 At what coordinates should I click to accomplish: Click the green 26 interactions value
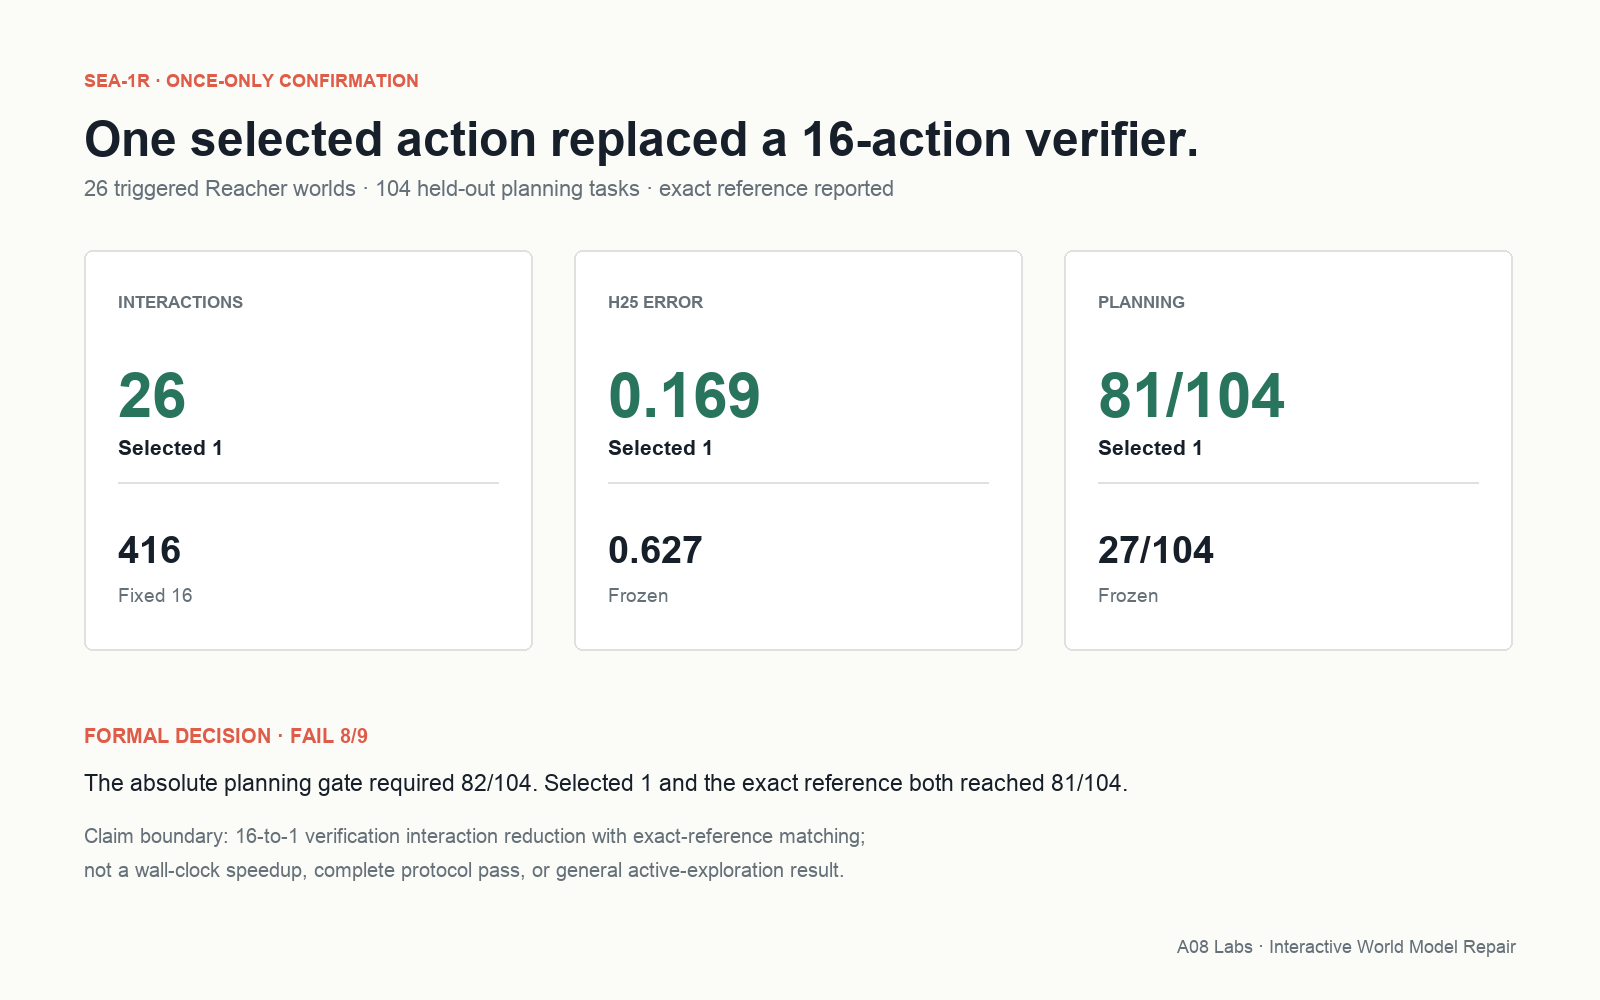[x=152, y=396]
